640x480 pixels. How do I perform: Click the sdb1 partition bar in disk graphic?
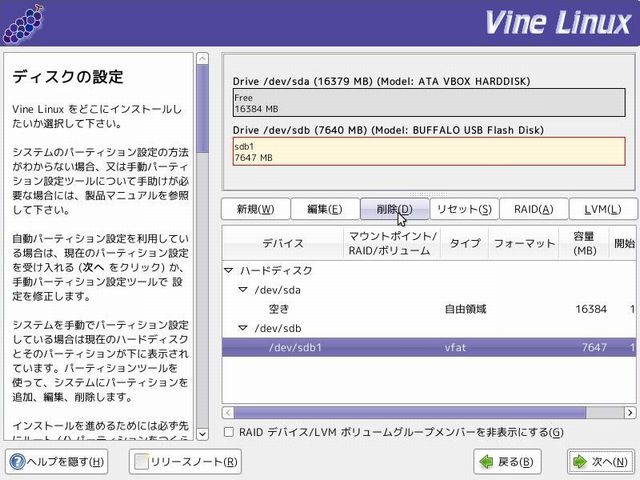pos(428,151)
